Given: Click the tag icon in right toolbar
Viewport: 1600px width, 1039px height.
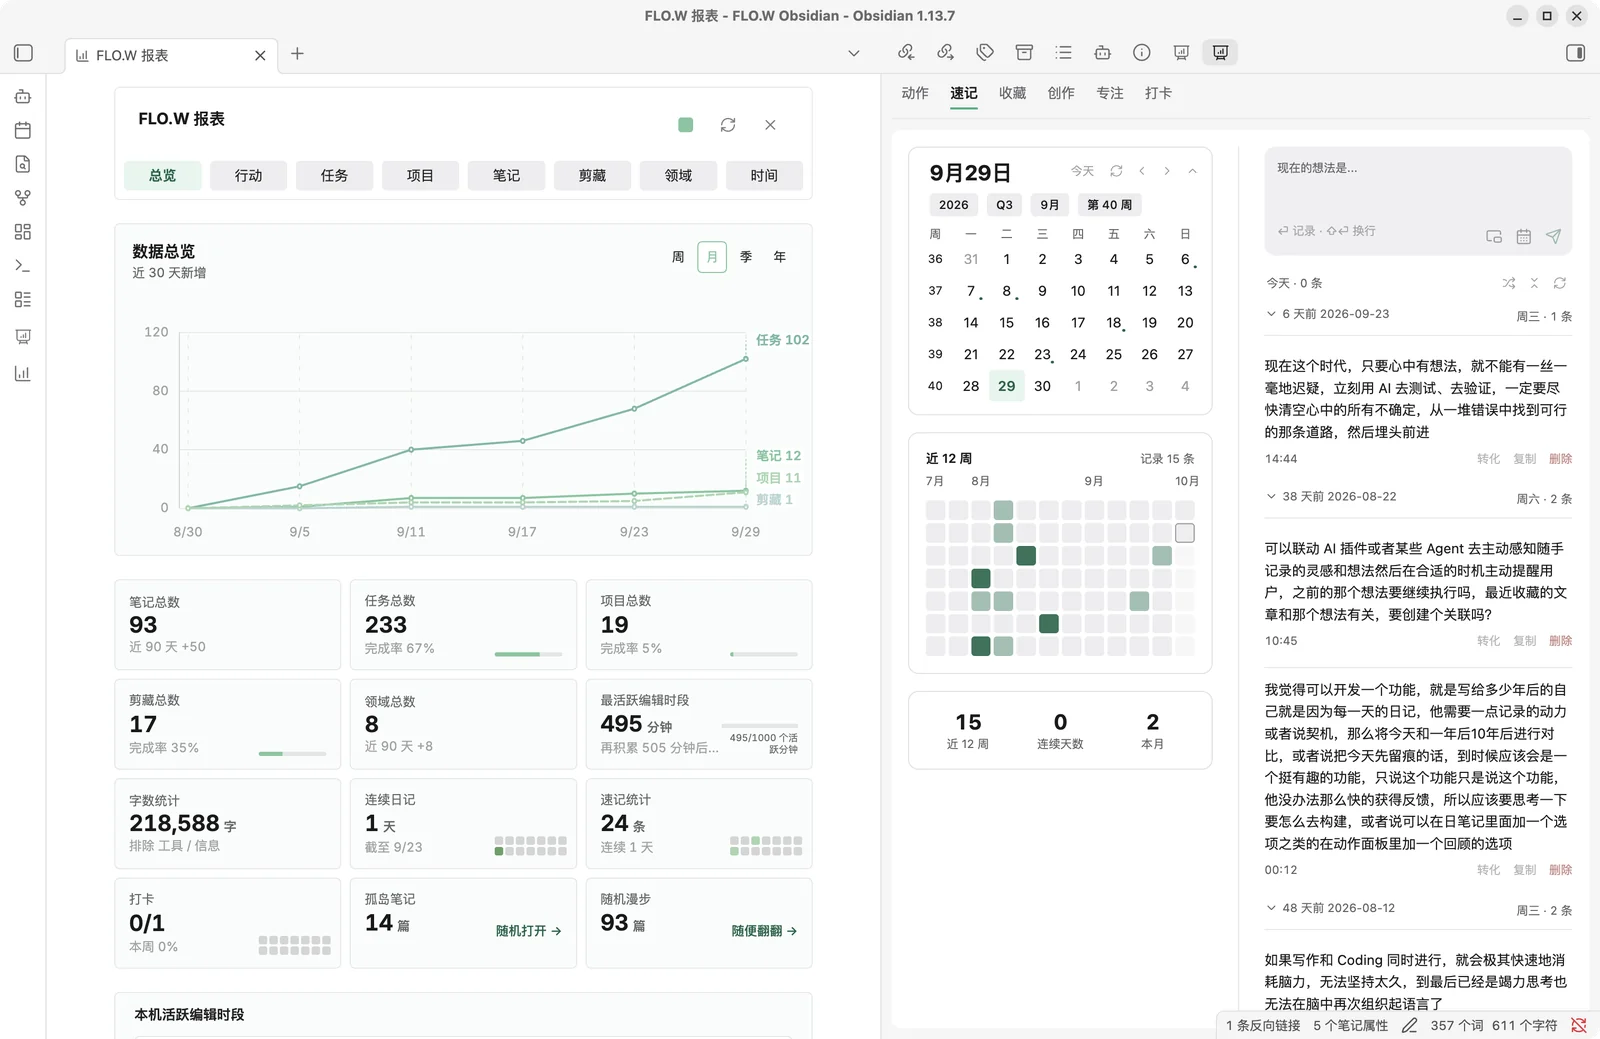Looking at the screenshot, I should pos(985,52).
